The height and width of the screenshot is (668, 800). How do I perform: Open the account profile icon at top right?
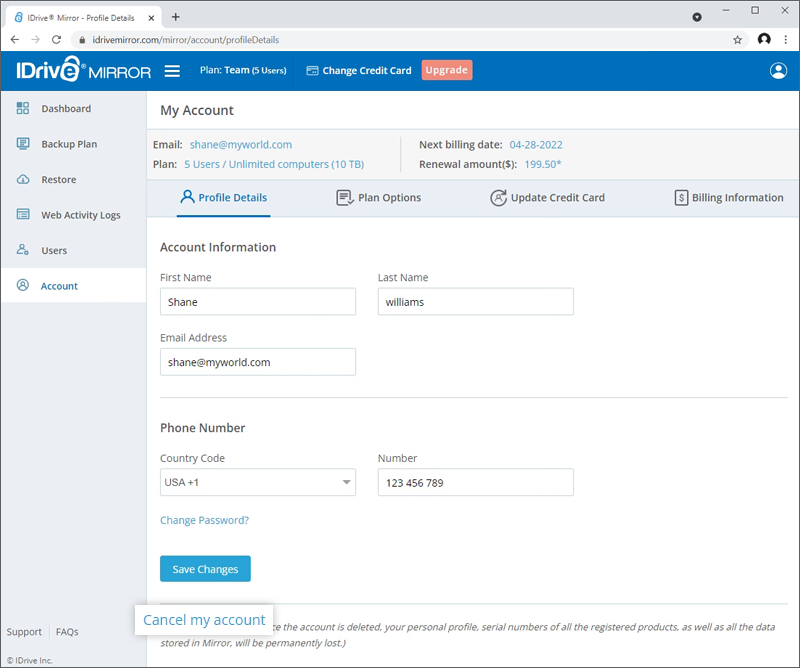[x=779, y=70]
